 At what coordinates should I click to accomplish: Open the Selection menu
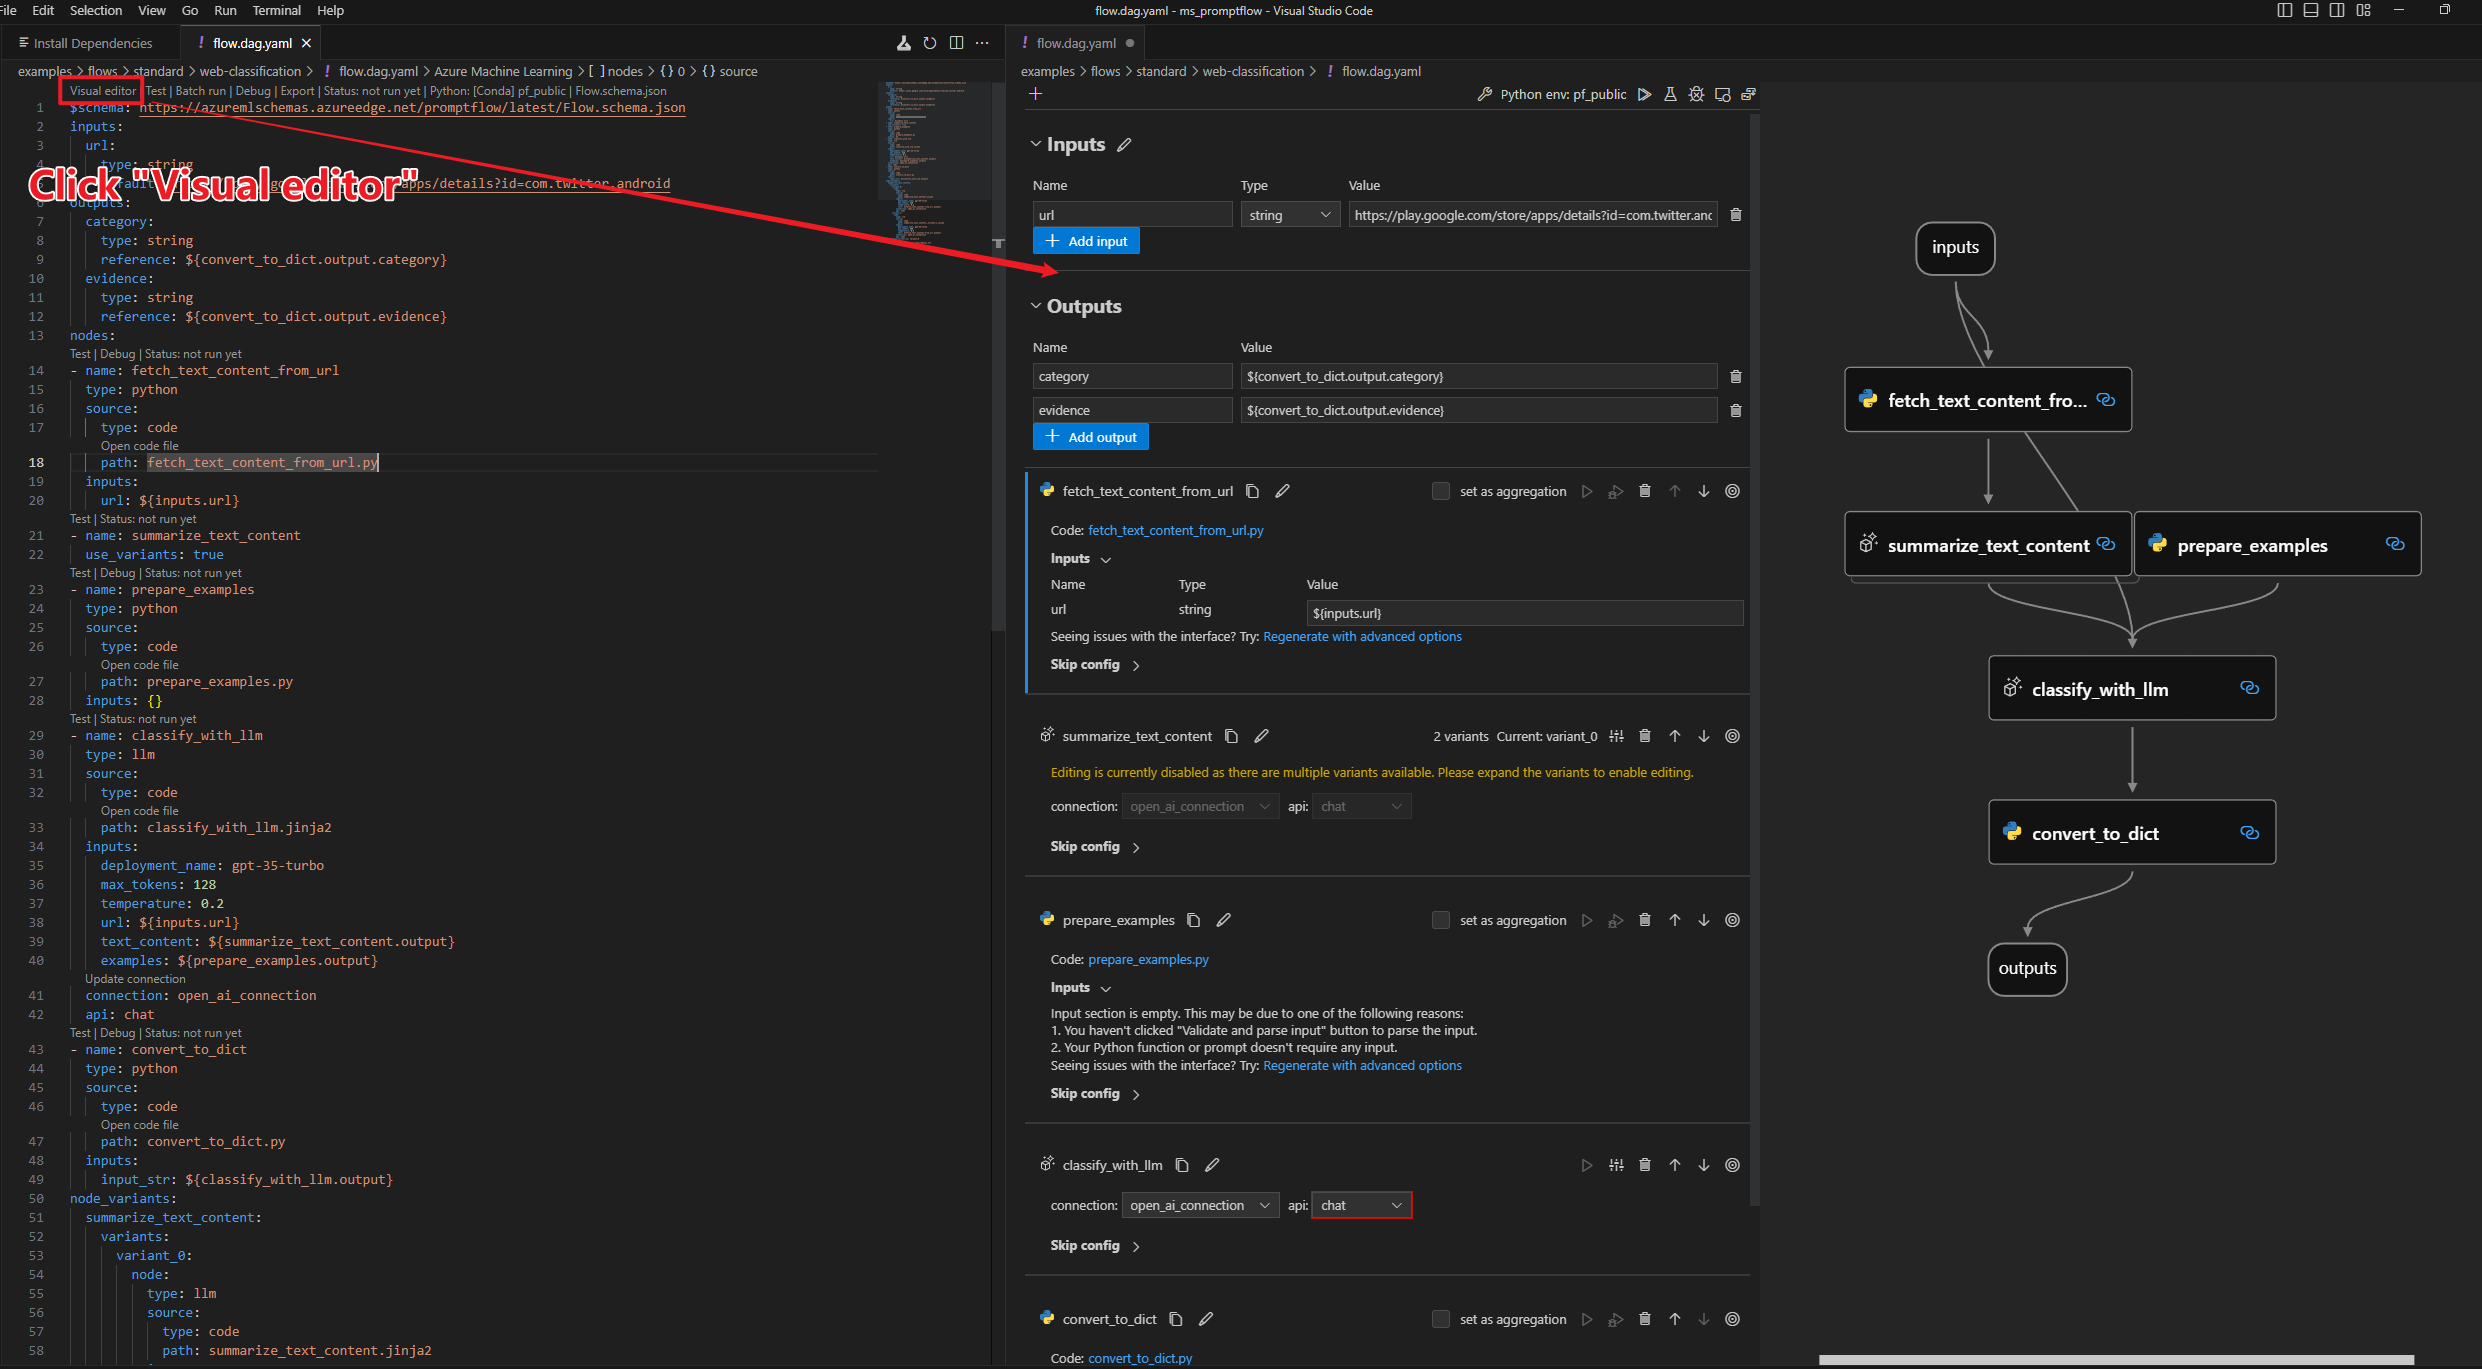(95, 11)
